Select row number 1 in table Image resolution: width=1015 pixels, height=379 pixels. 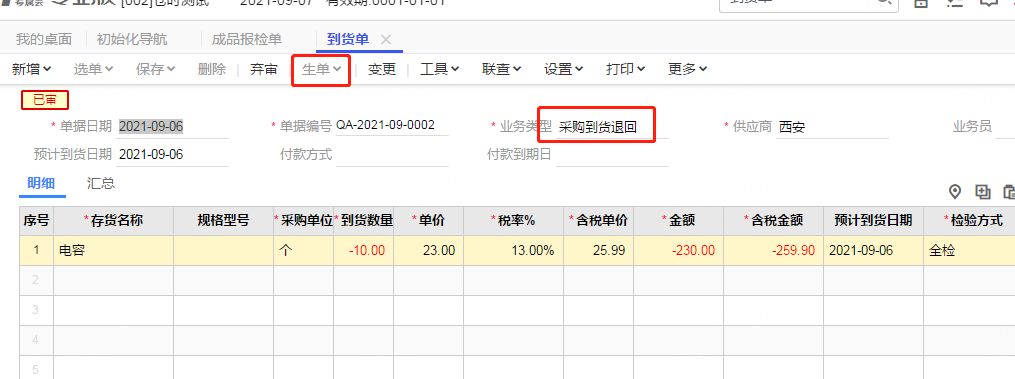pos(36,250)
